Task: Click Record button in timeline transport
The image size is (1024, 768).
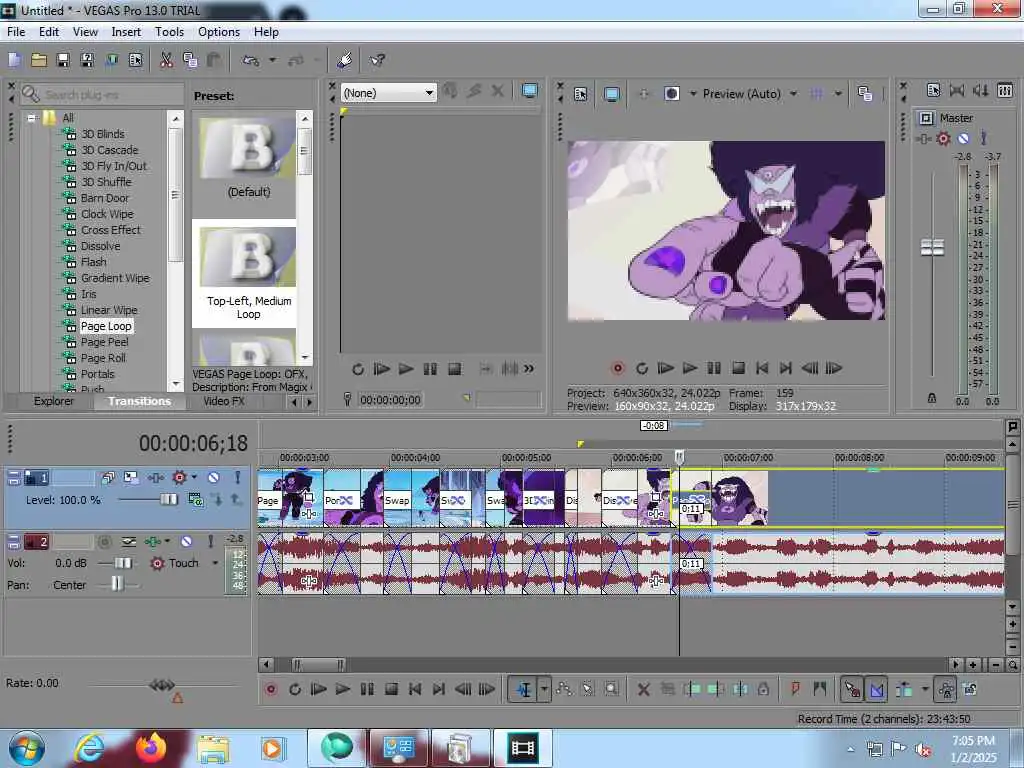Action: click(x=271, y=689)
